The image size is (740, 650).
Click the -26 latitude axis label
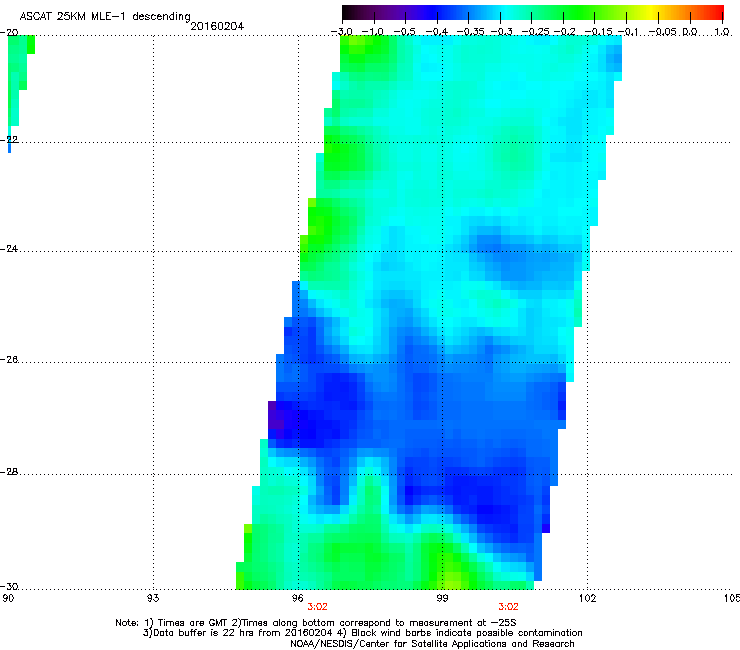[9, 360]
